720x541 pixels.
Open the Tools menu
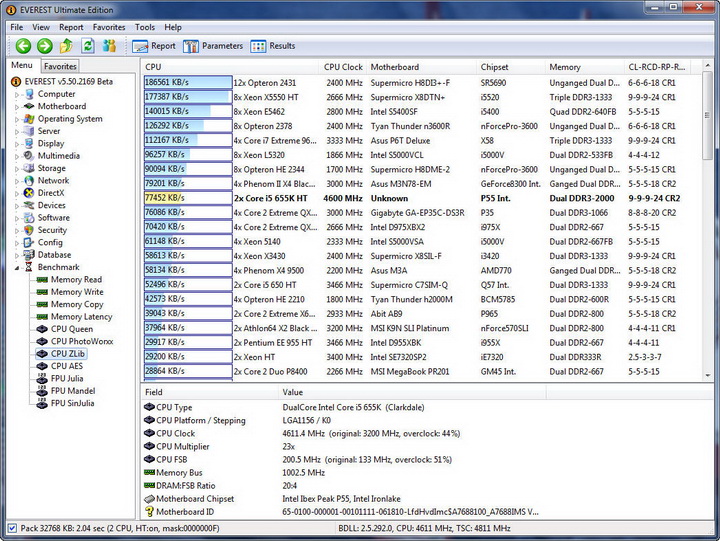coord(145,28)
